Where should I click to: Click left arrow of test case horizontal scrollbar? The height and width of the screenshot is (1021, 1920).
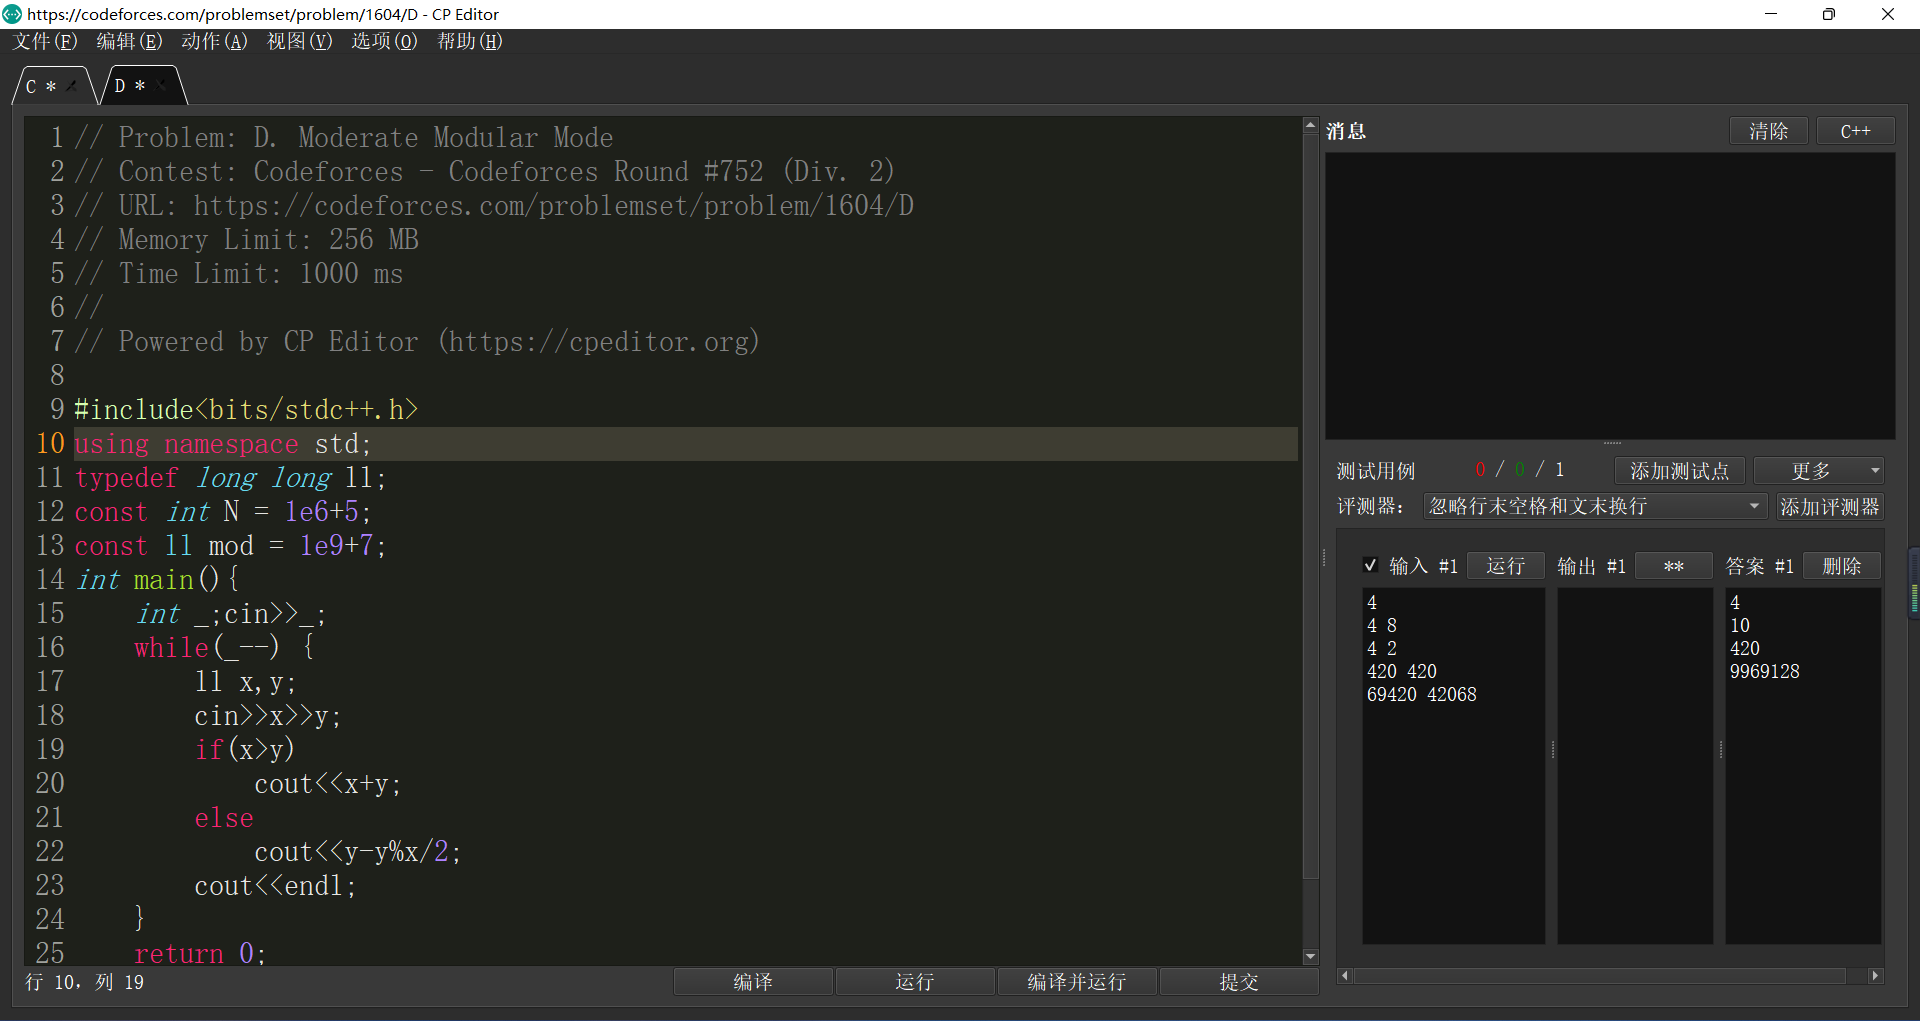coord(1345,976)
